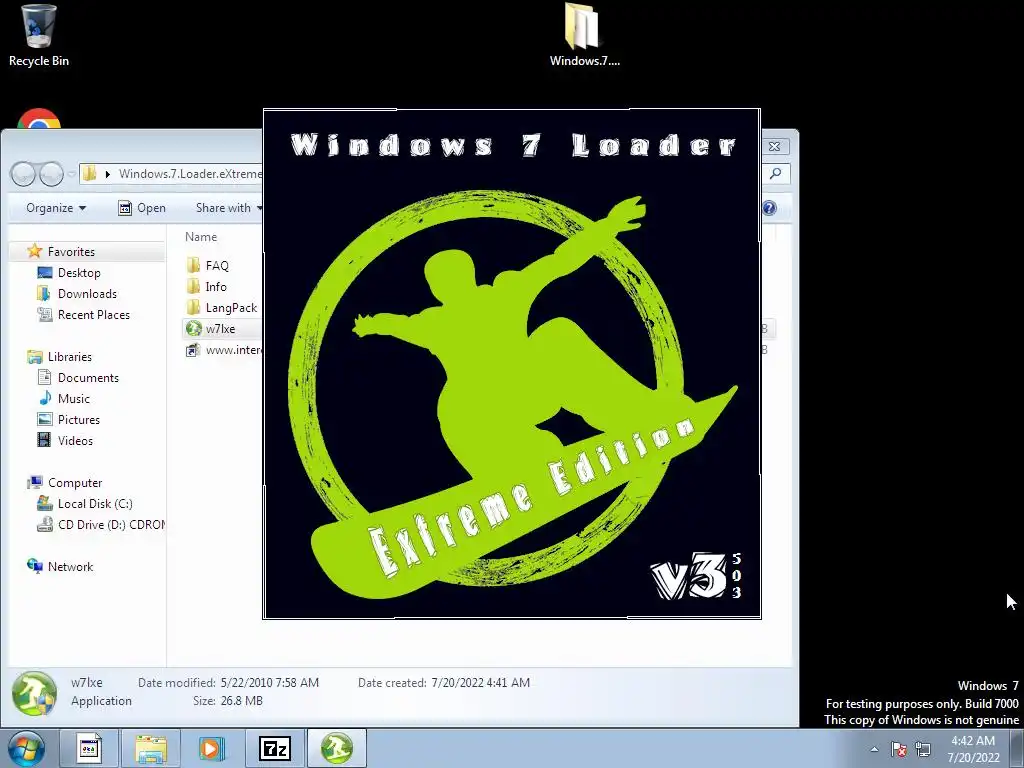Open the Recycle Bin desktop icon

tap(39, 36)
